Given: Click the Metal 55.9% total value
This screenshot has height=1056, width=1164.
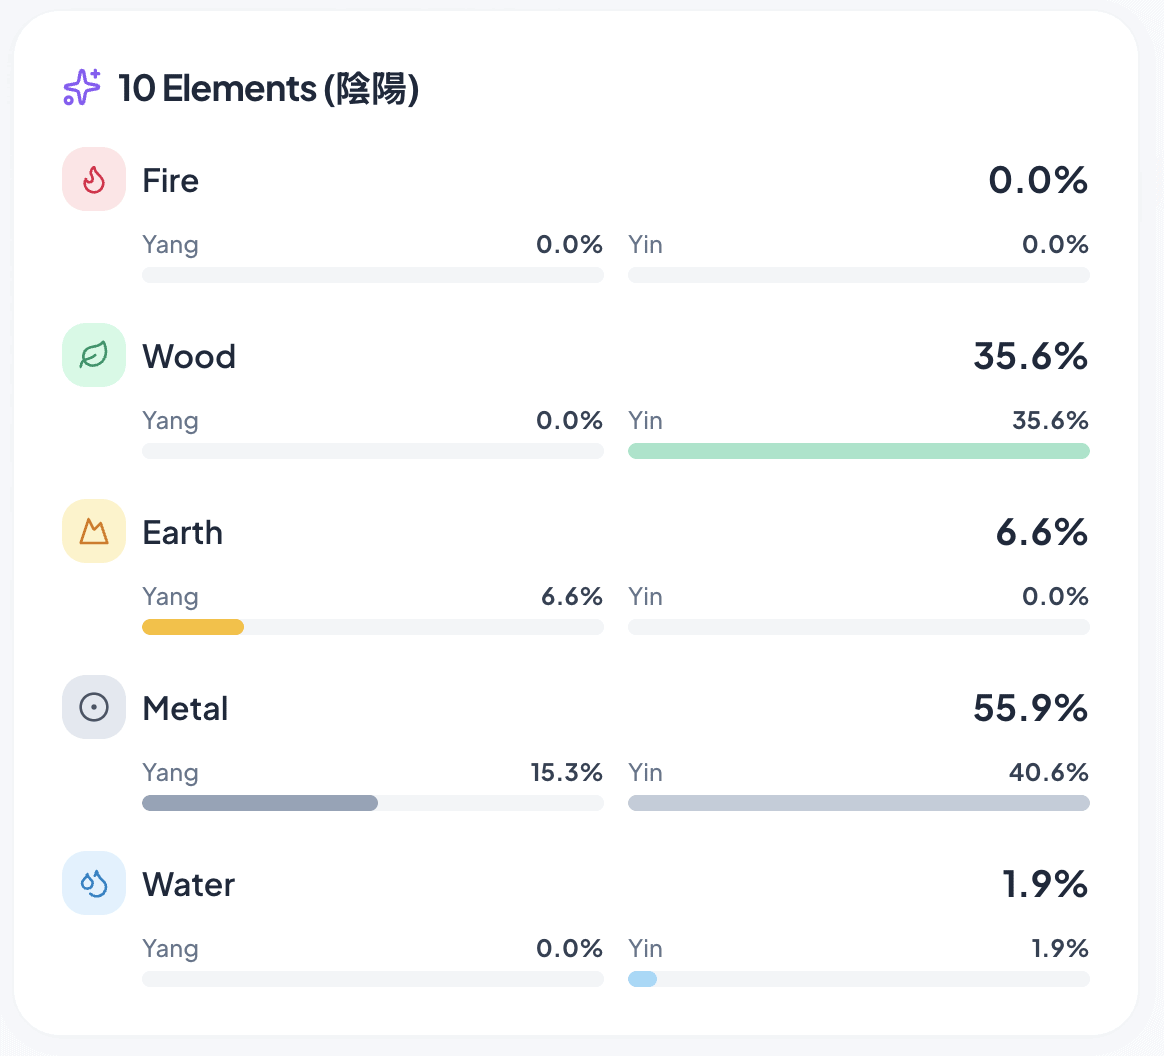Looking at the screenshot, I should coord(1030,709).
